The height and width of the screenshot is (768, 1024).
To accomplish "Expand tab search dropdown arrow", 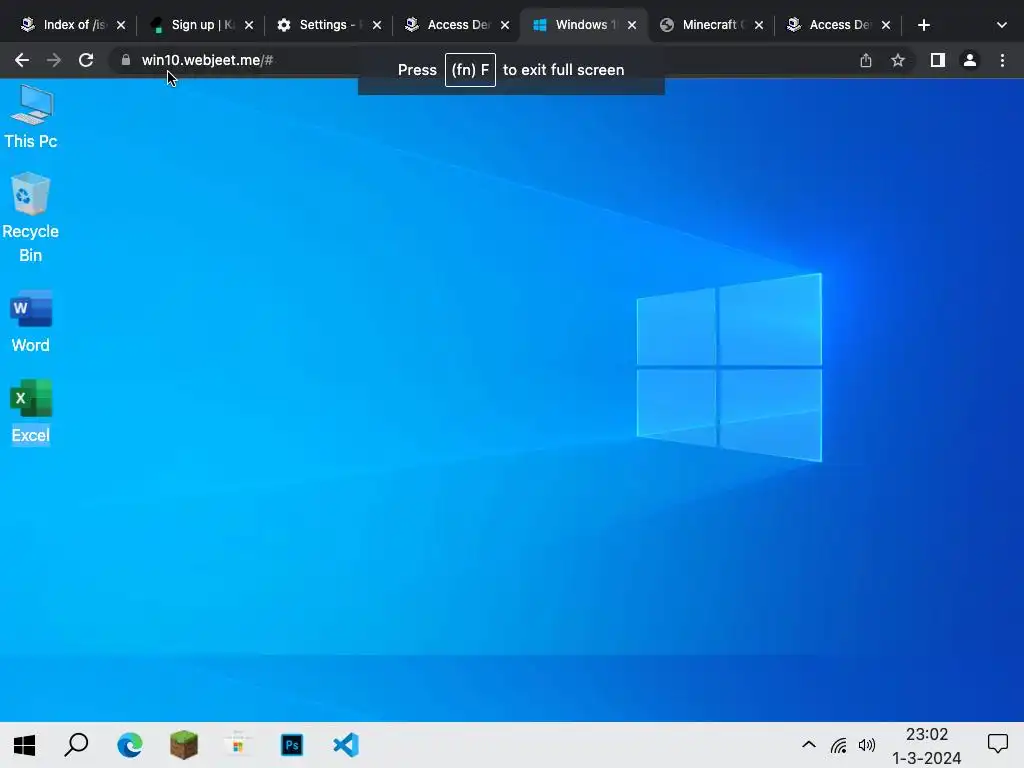I will (x=1002, y=25).
